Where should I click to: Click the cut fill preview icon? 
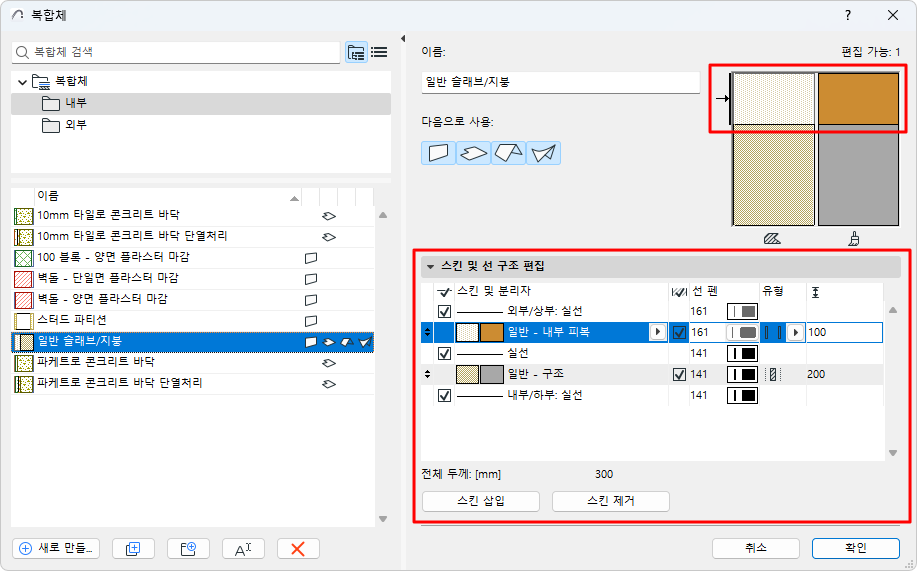tap(772, 239)
